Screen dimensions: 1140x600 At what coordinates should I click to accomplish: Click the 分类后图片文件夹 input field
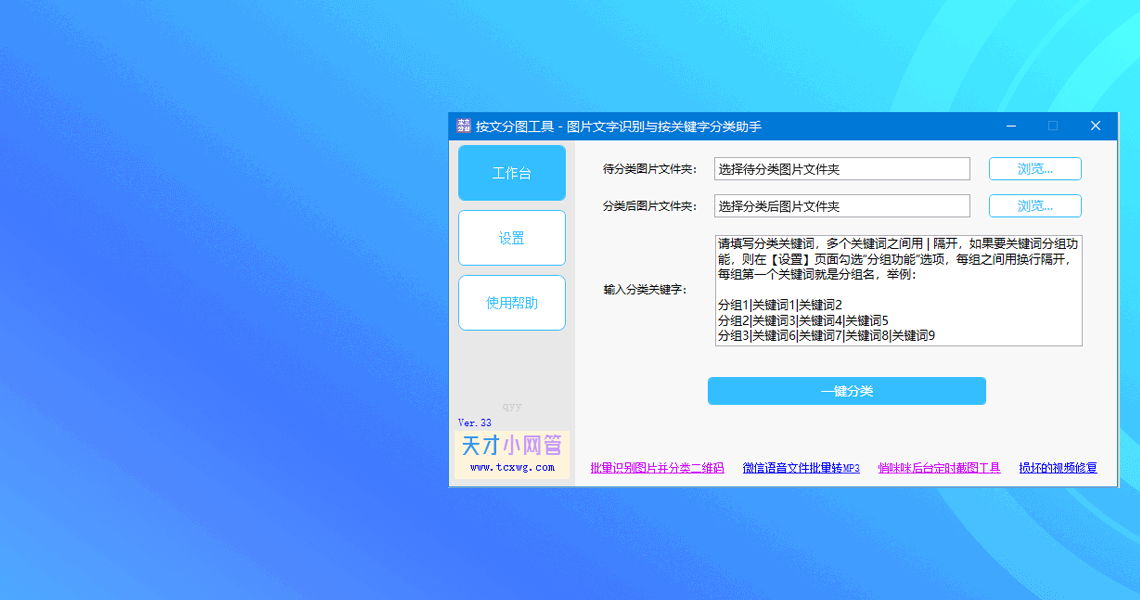click(840, 205)
